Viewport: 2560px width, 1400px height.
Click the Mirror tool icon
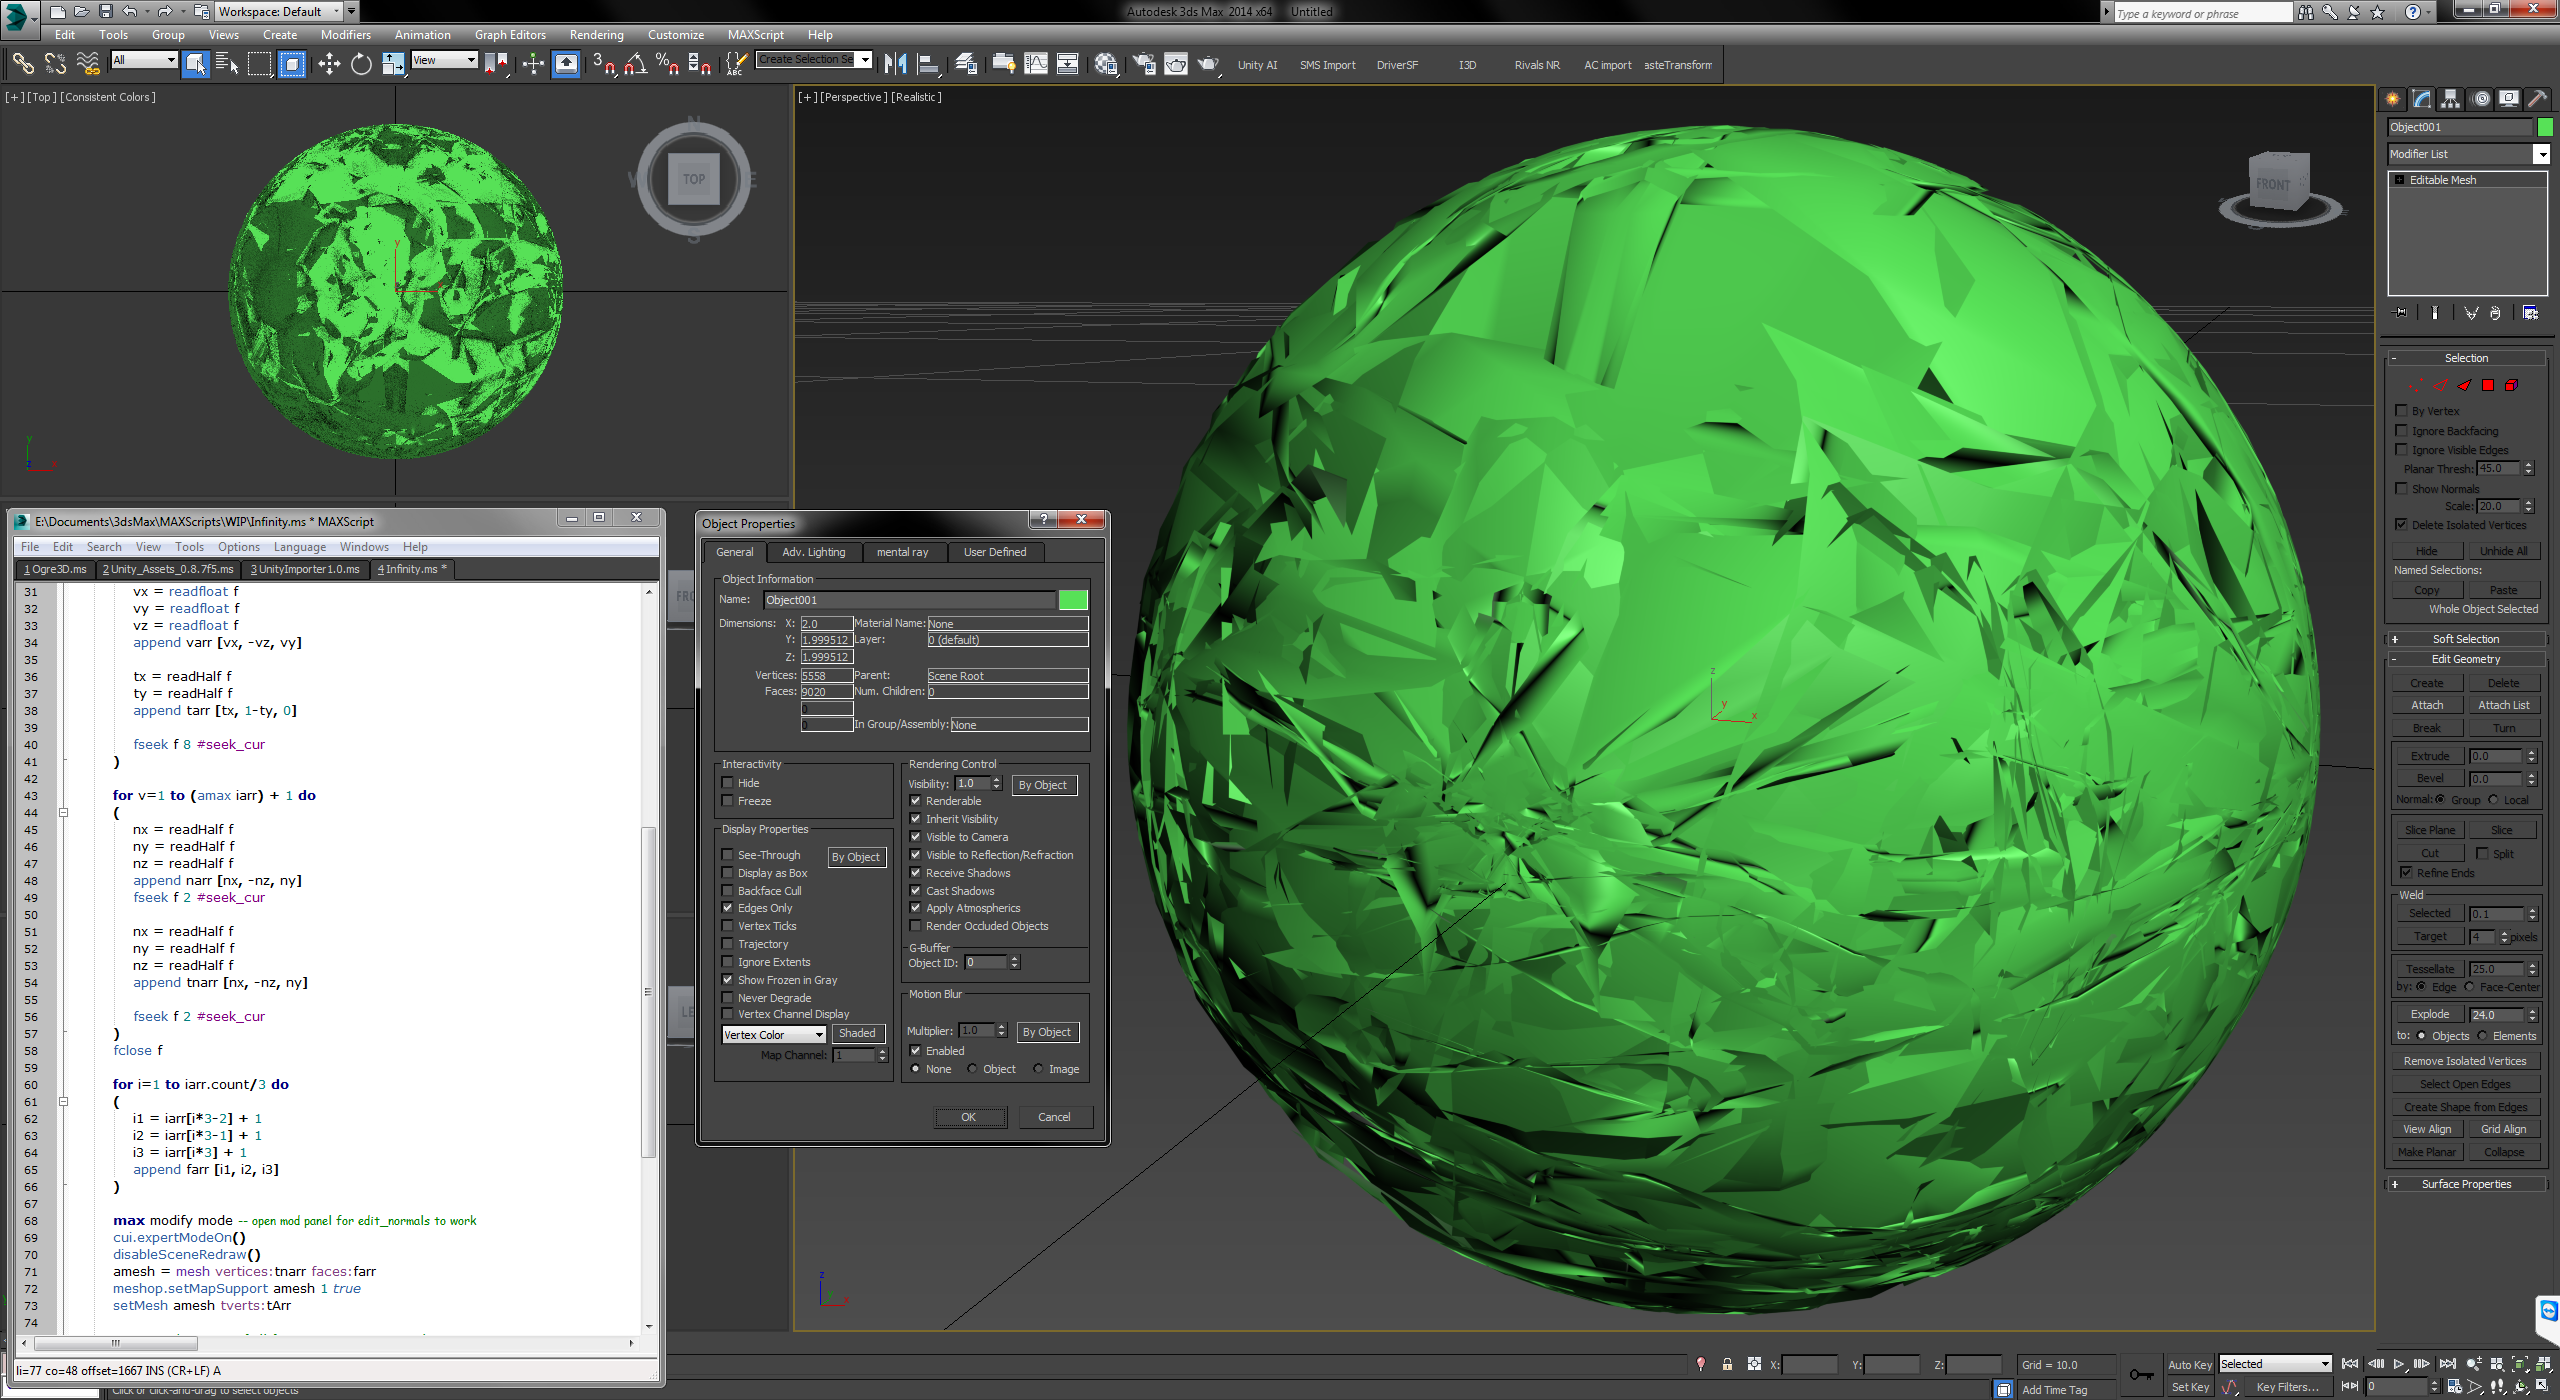[x=895, y=65]
